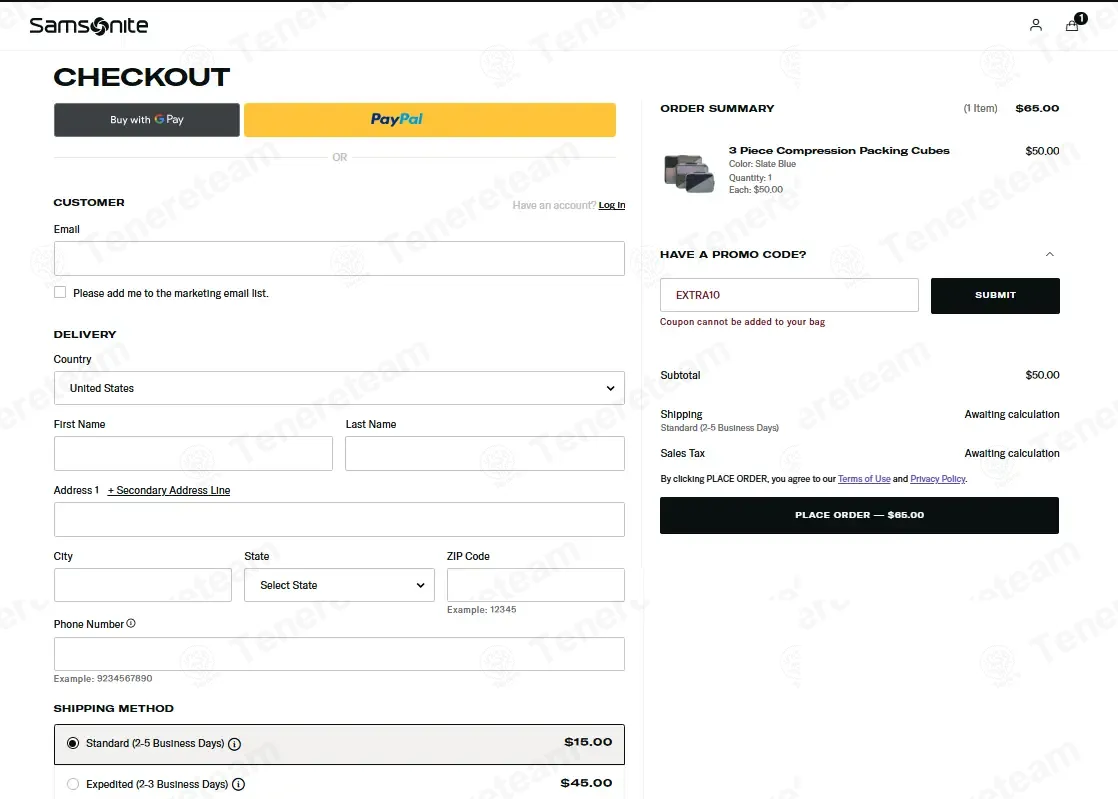Focus the Address 1 field

[x=339, y=520]
